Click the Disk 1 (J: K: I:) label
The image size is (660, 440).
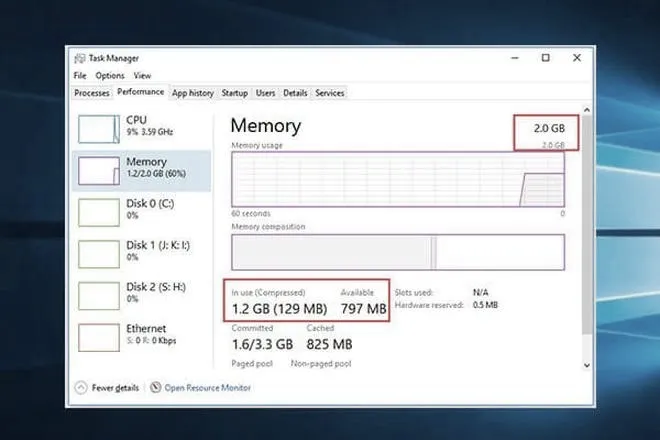158,245
